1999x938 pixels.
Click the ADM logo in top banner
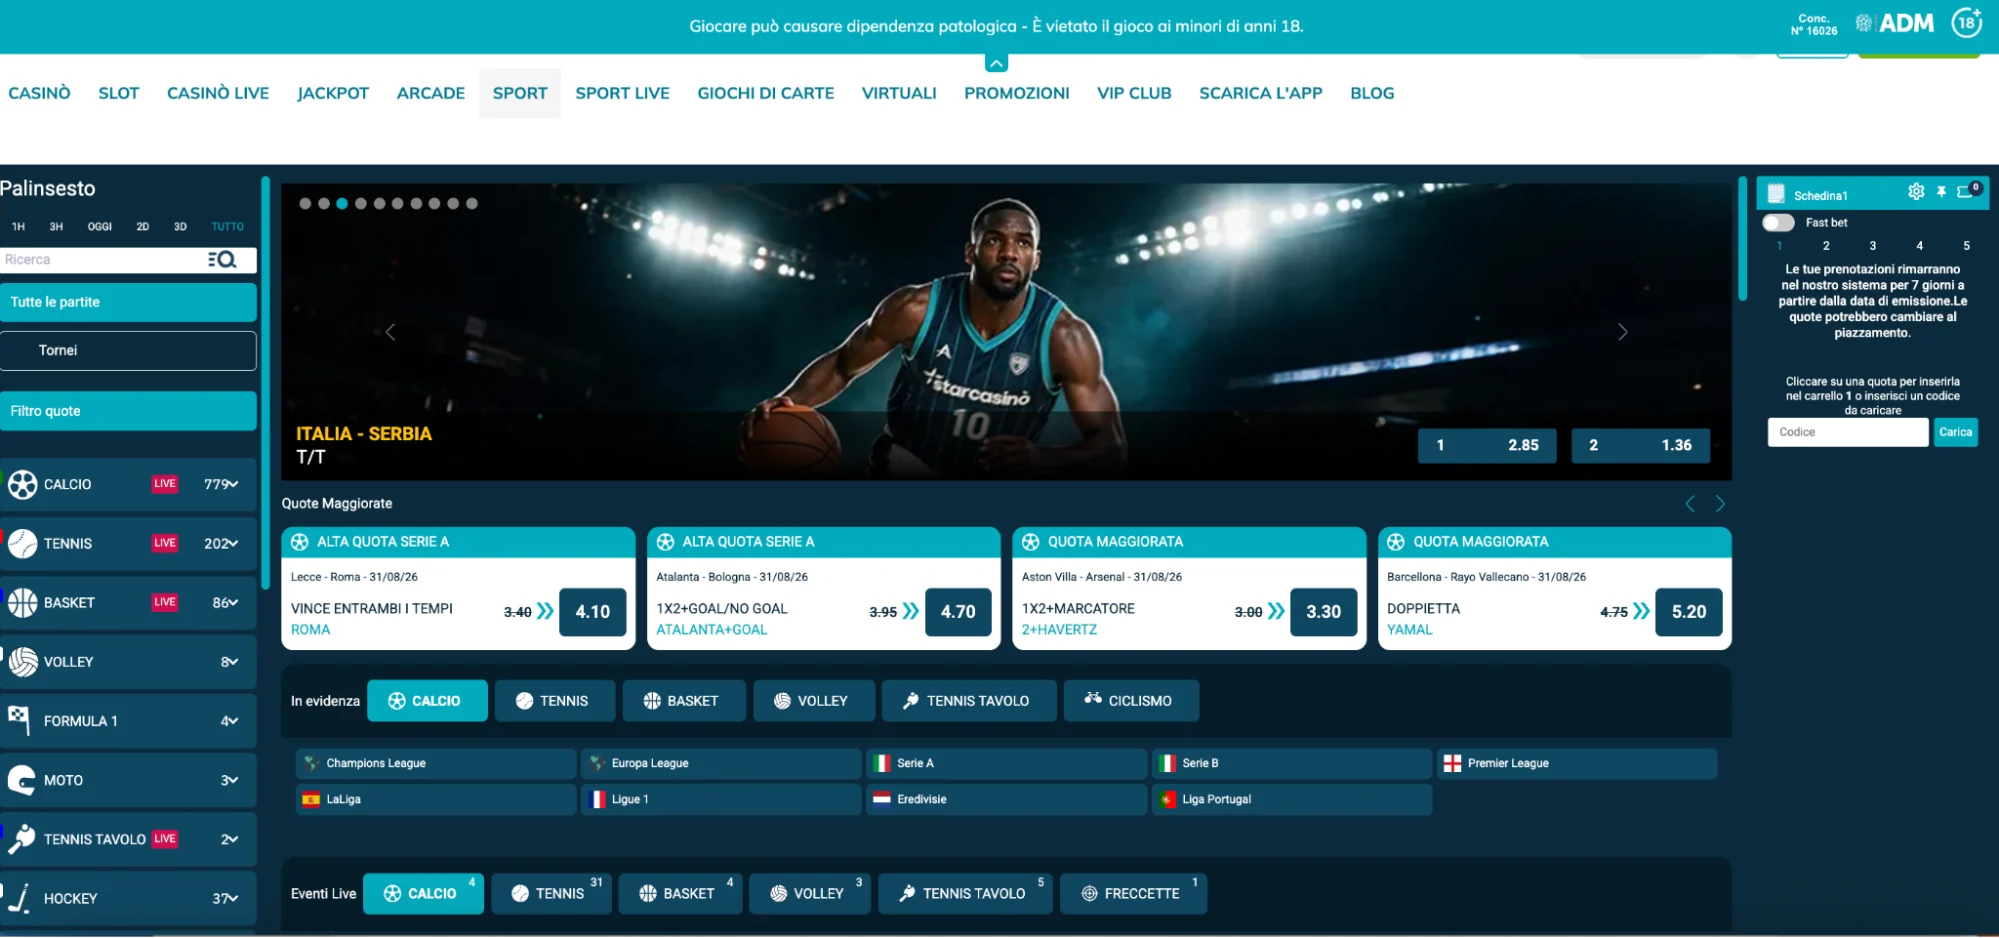(1894, 23)
